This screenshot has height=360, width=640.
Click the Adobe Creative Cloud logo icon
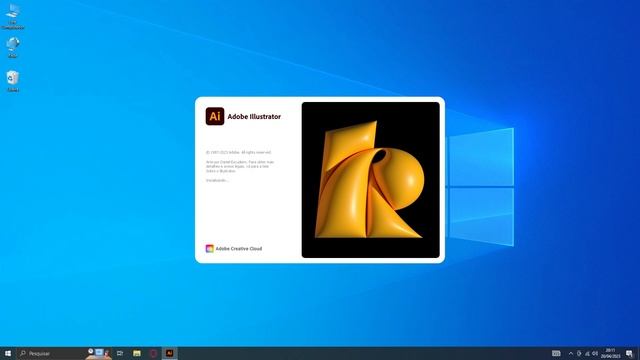click(209, 249)
